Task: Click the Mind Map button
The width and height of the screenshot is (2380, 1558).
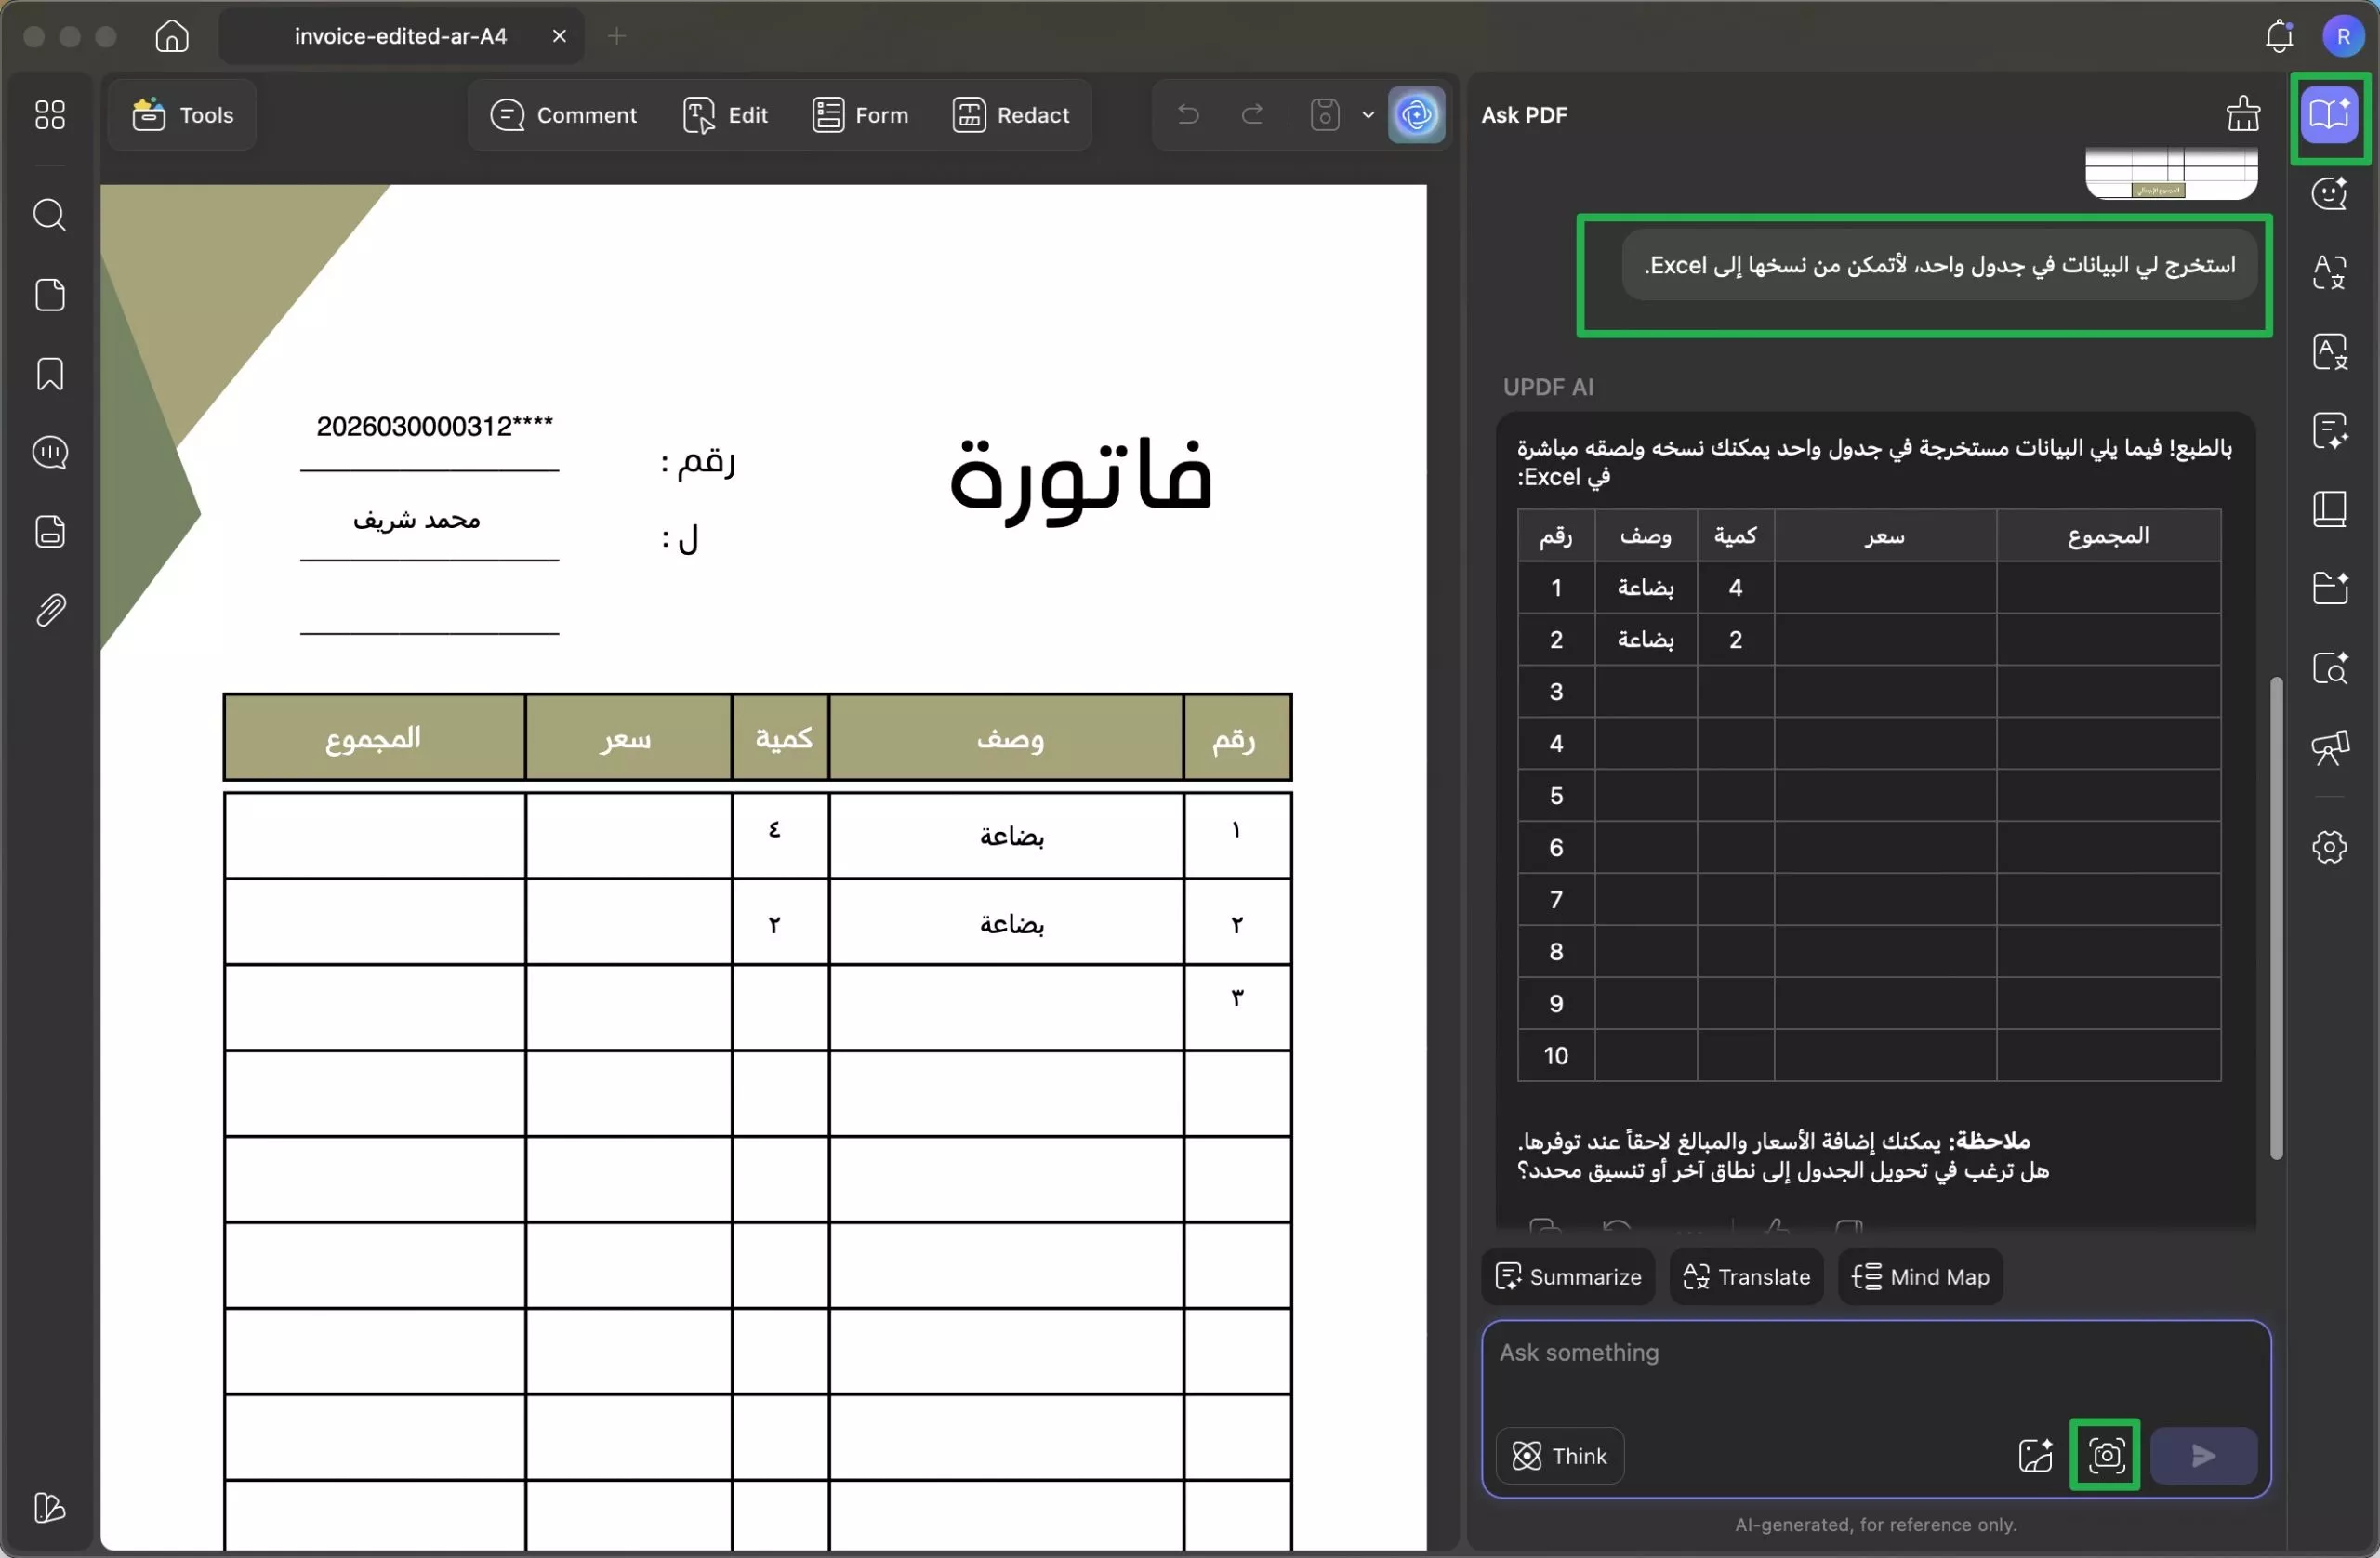Action: click(x=1919, y=1277)
